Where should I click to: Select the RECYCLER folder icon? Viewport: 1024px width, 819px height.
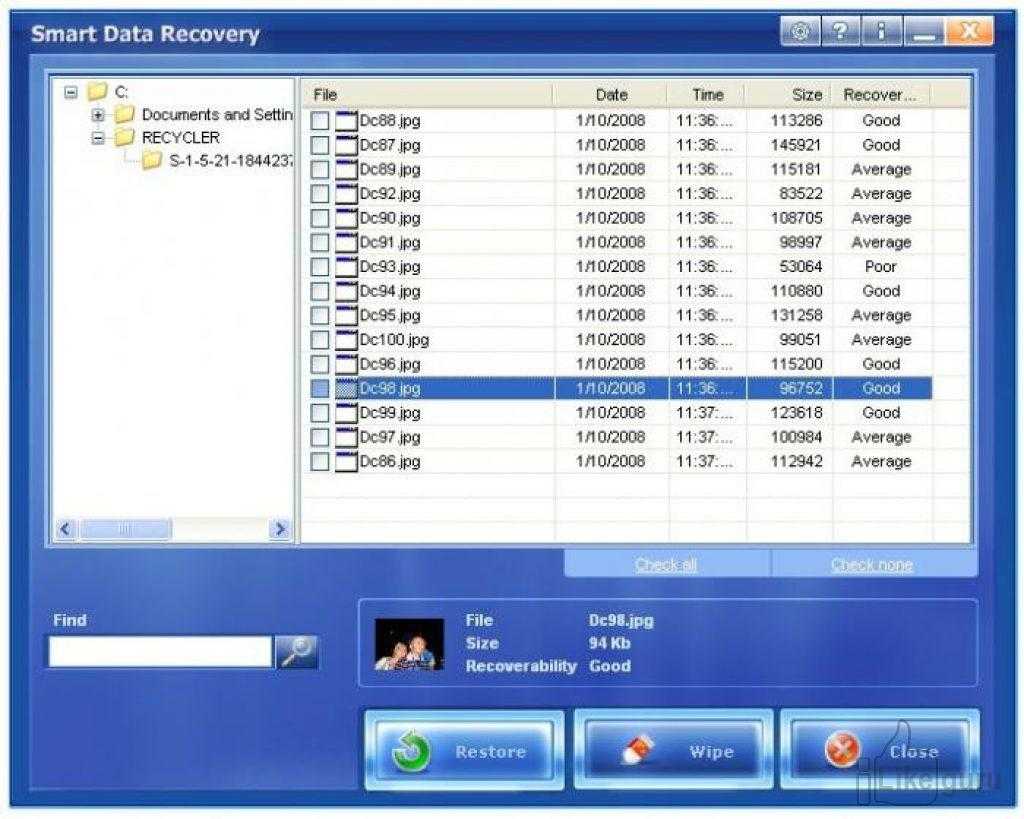124,138
